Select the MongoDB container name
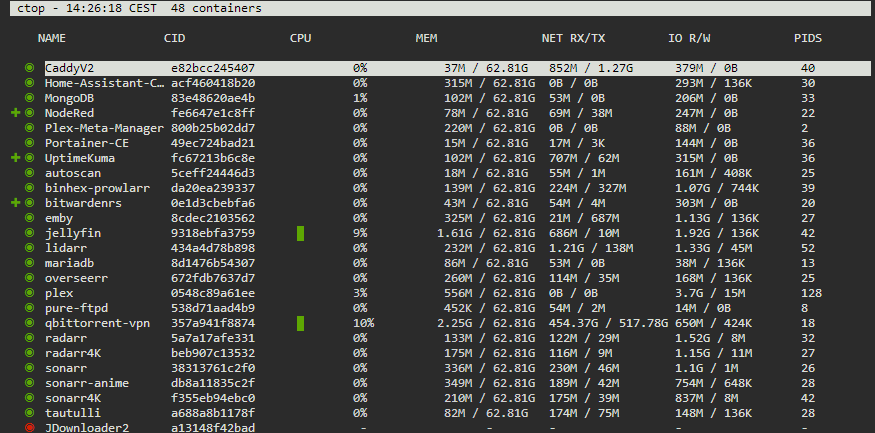The height and width of the screenshot is (433, 875). click(x=70, y=98)
